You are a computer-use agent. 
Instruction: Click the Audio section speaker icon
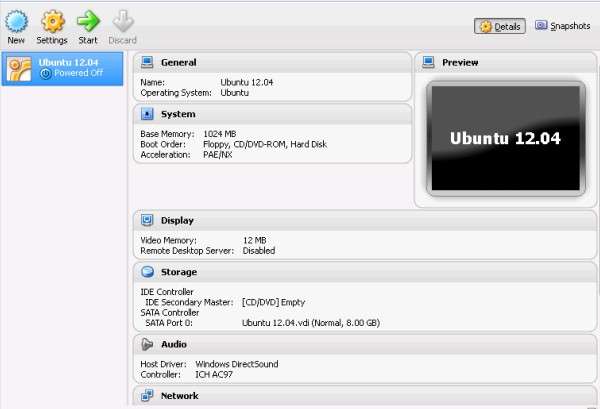coord(147,344)
